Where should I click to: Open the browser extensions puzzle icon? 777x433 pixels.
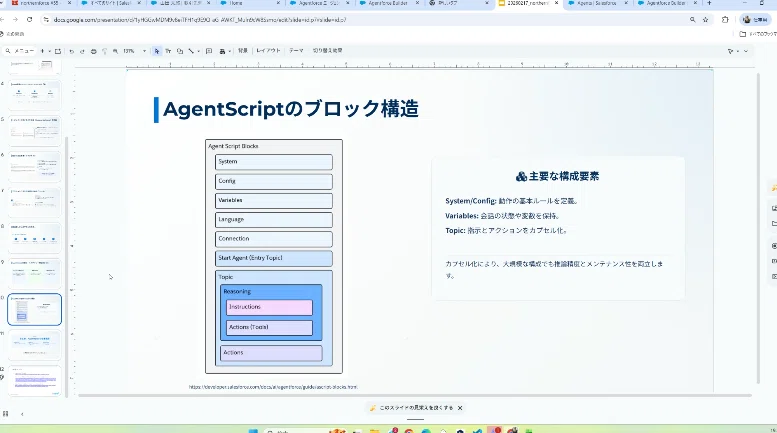[x=725, y=20]
